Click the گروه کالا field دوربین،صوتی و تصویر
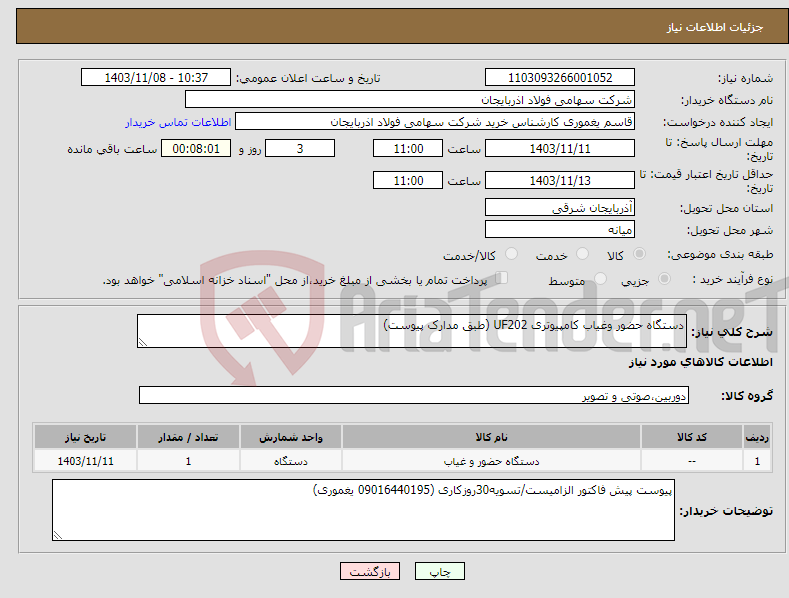The image size is (789, 598). pyautogui.click(x=414, y=395)
